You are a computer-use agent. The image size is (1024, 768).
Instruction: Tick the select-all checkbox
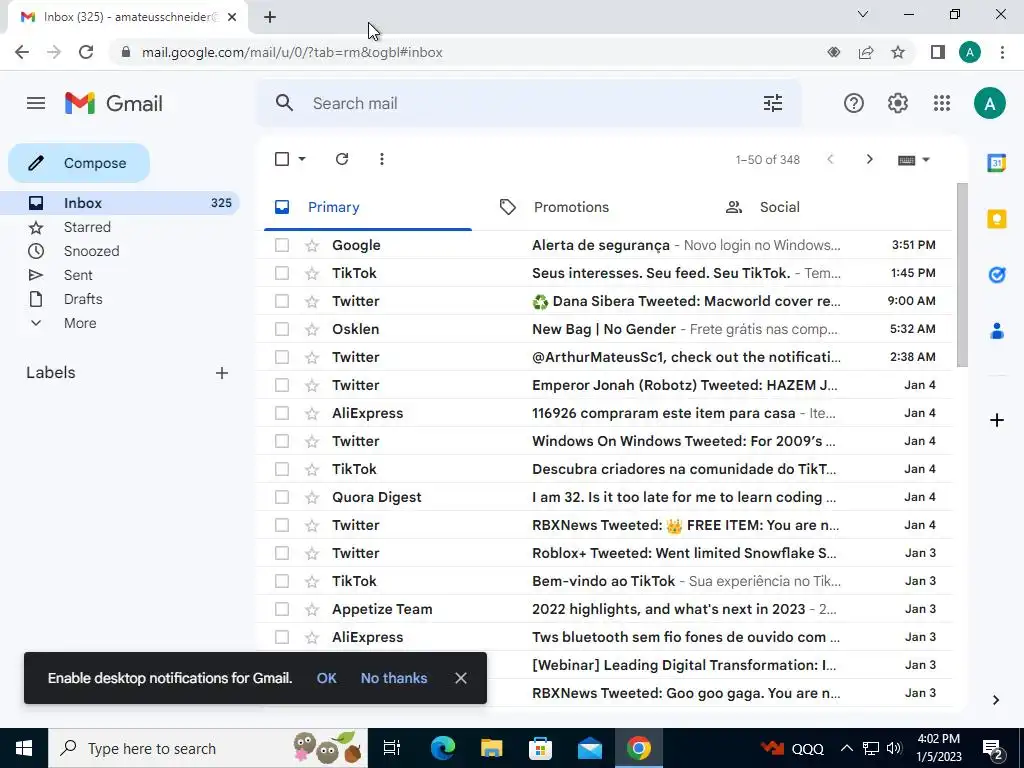click(x=282, y=159)
